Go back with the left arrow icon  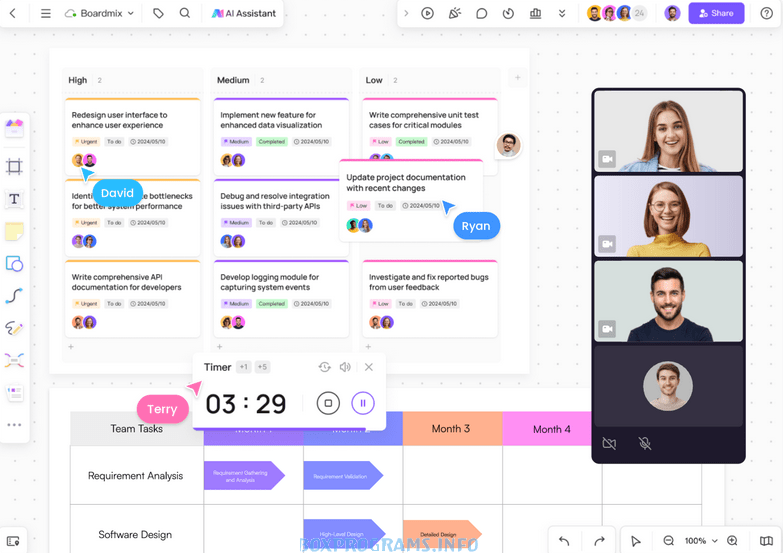coord(13,13)
